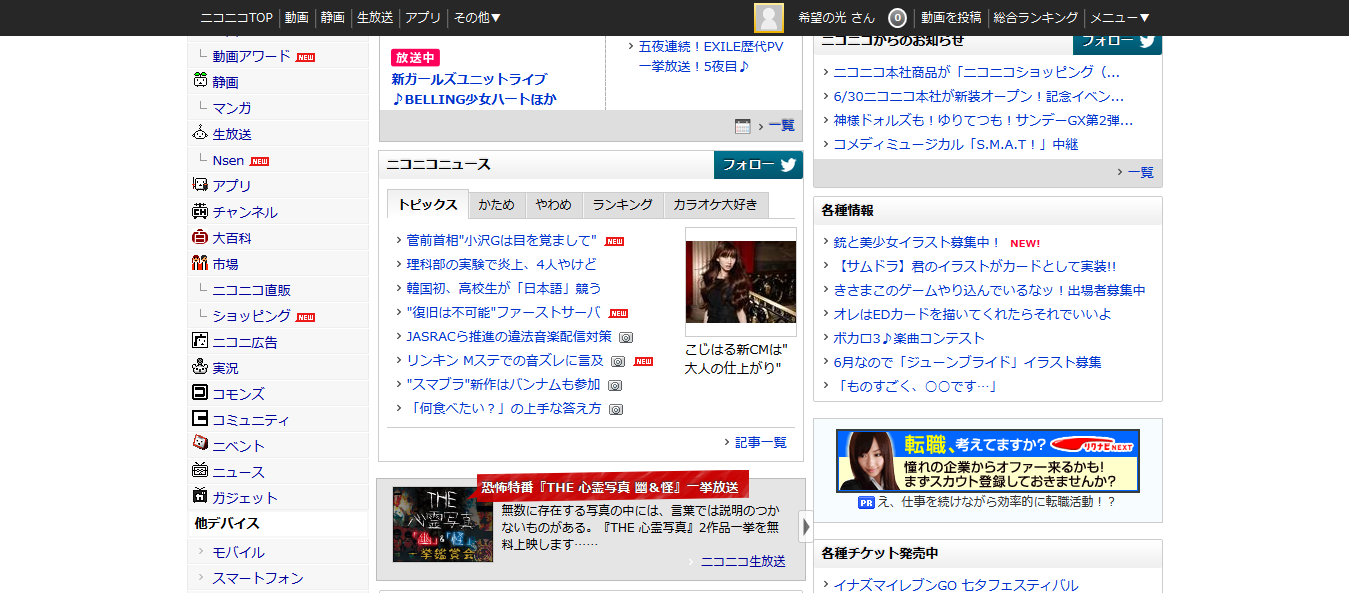Click camera icon next to 何食べたい headline

click(616, 409)
